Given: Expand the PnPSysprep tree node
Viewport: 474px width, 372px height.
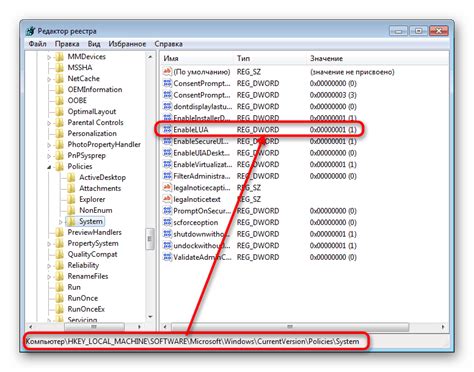Looking at the screenshot, I should tap(49, 156).
